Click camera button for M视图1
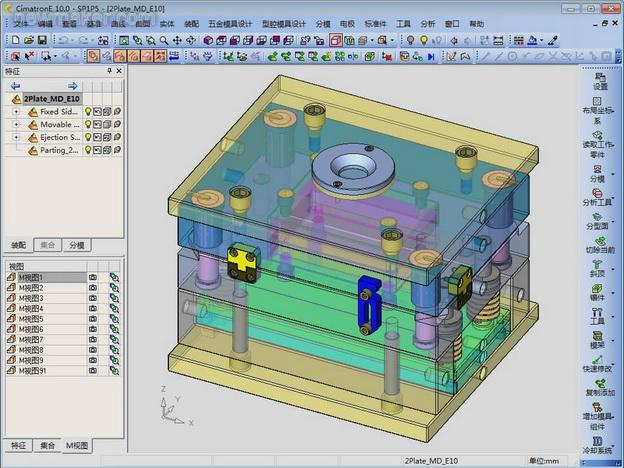Screen dimensions: 624x468 pos(93,277)
